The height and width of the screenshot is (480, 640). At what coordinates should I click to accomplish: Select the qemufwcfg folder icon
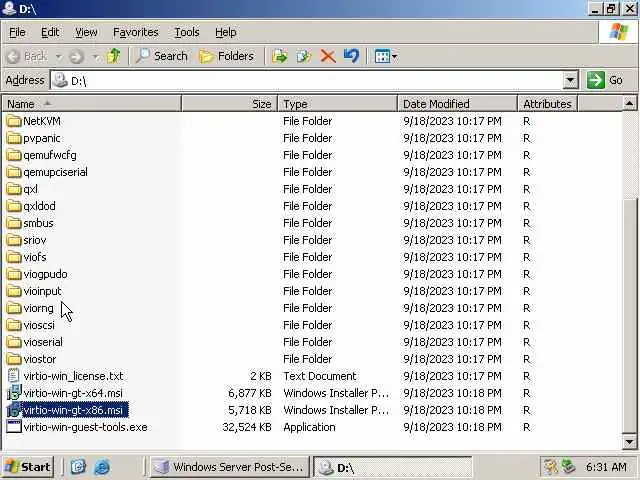(14, 155)
